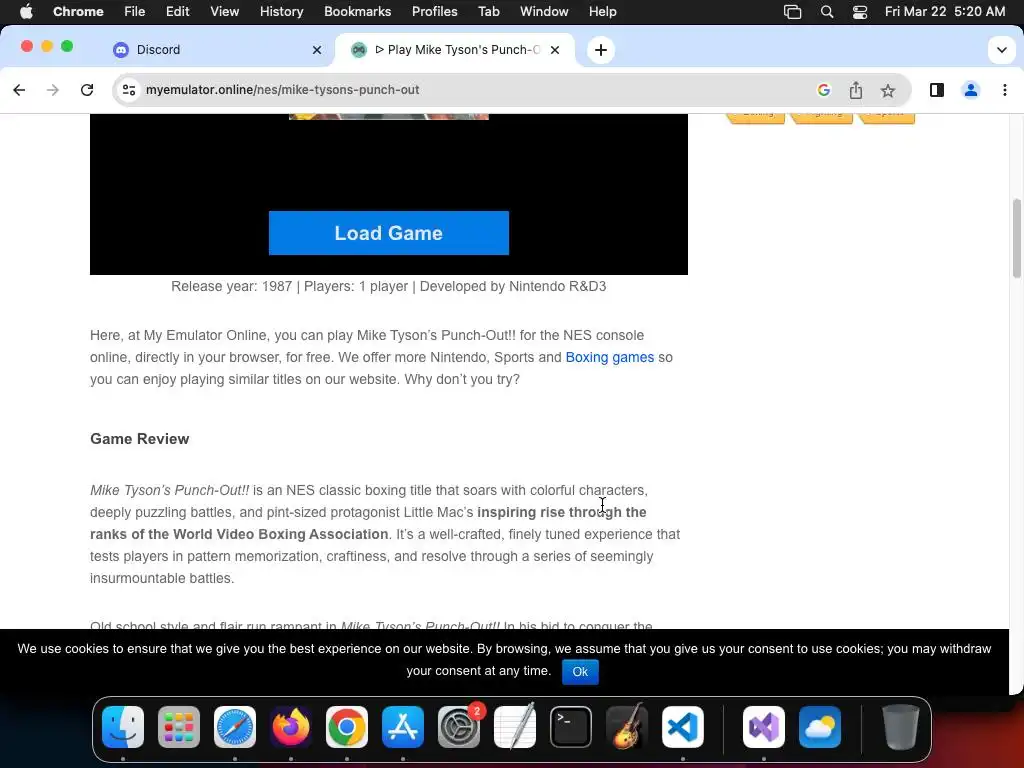The height and width of the screenshot is (768, 1024).
Task: View site information icon in address bar
Action: (x=129, y=90)
